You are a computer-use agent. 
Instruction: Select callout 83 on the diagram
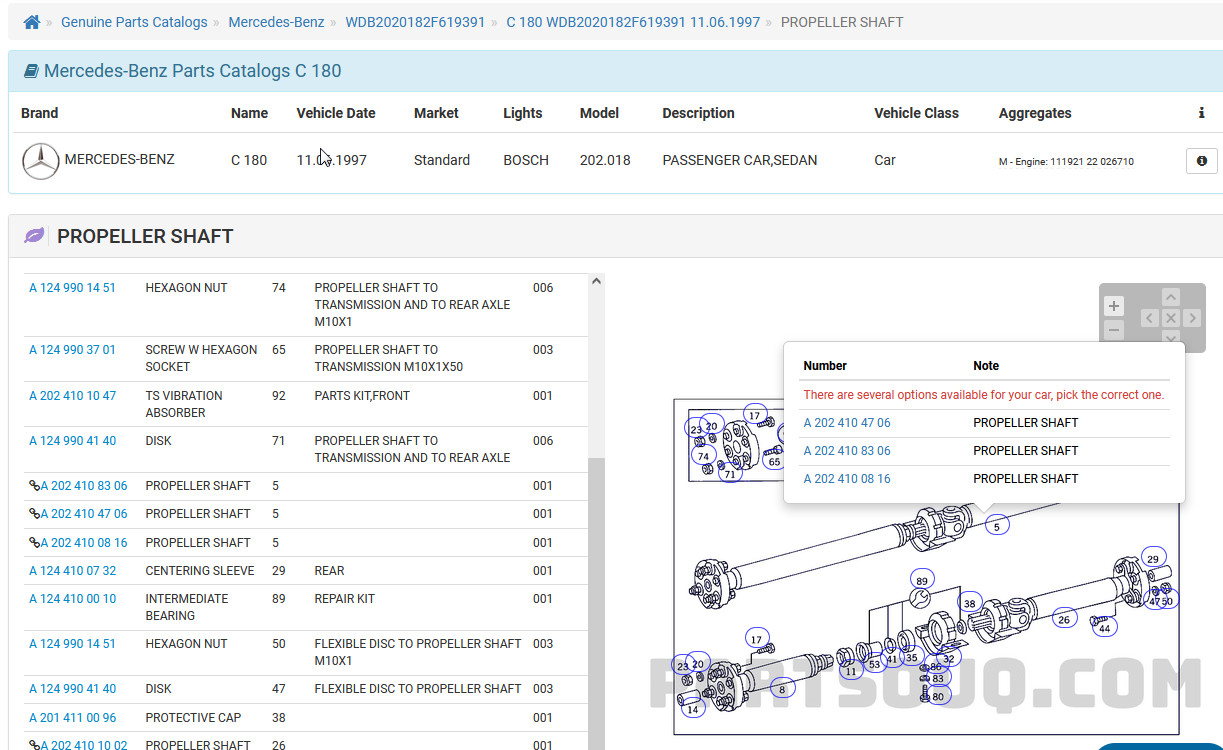937,679
